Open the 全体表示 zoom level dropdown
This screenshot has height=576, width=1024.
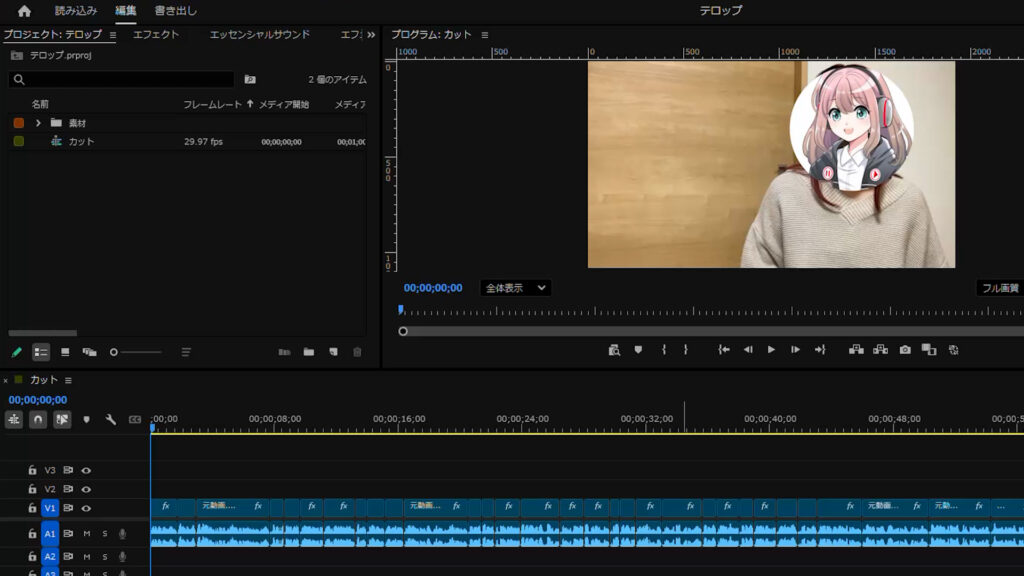pyautogui.click(x=516, y=288)
